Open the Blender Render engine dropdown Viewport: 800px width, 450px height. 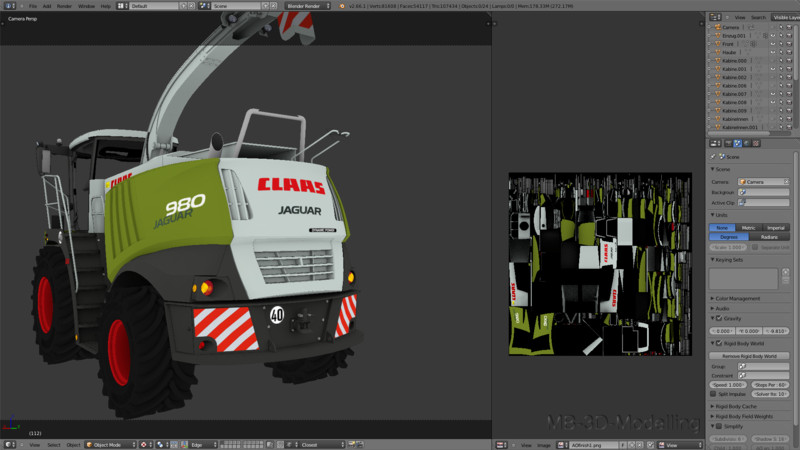tap(308, 6)
